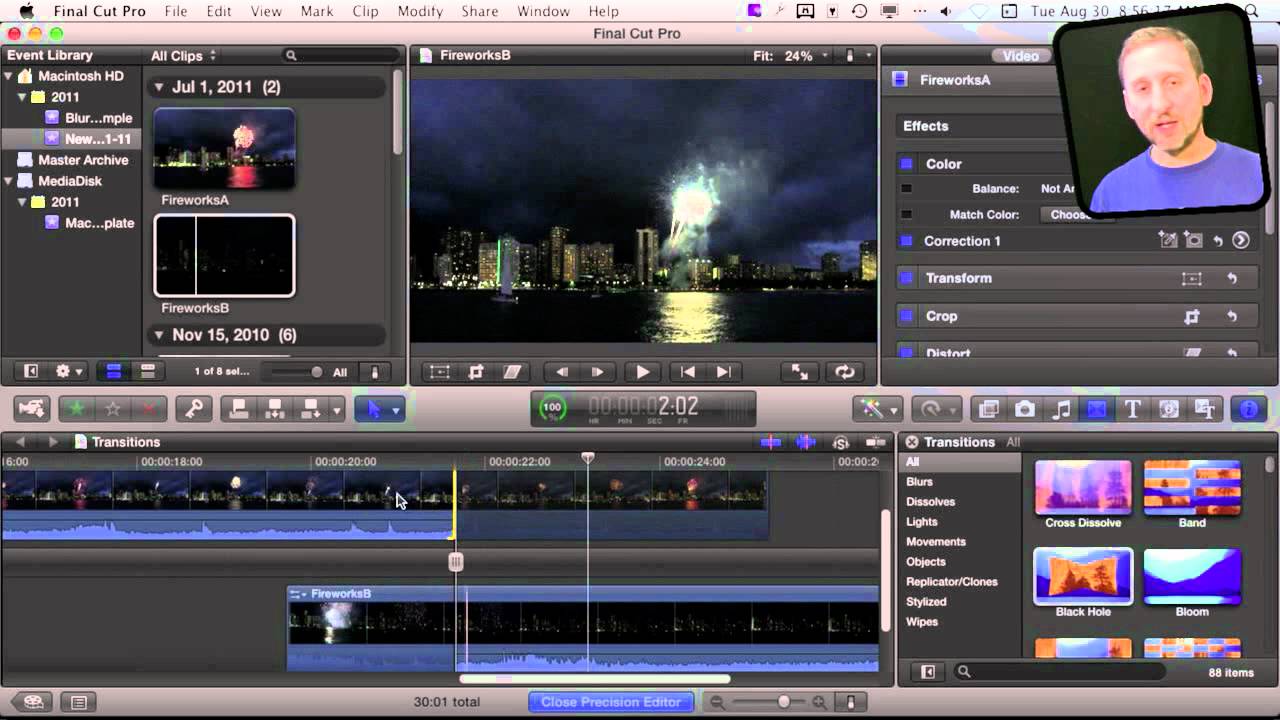
Task: Click the Crop tool under the viewer
Action: point(476,372)
